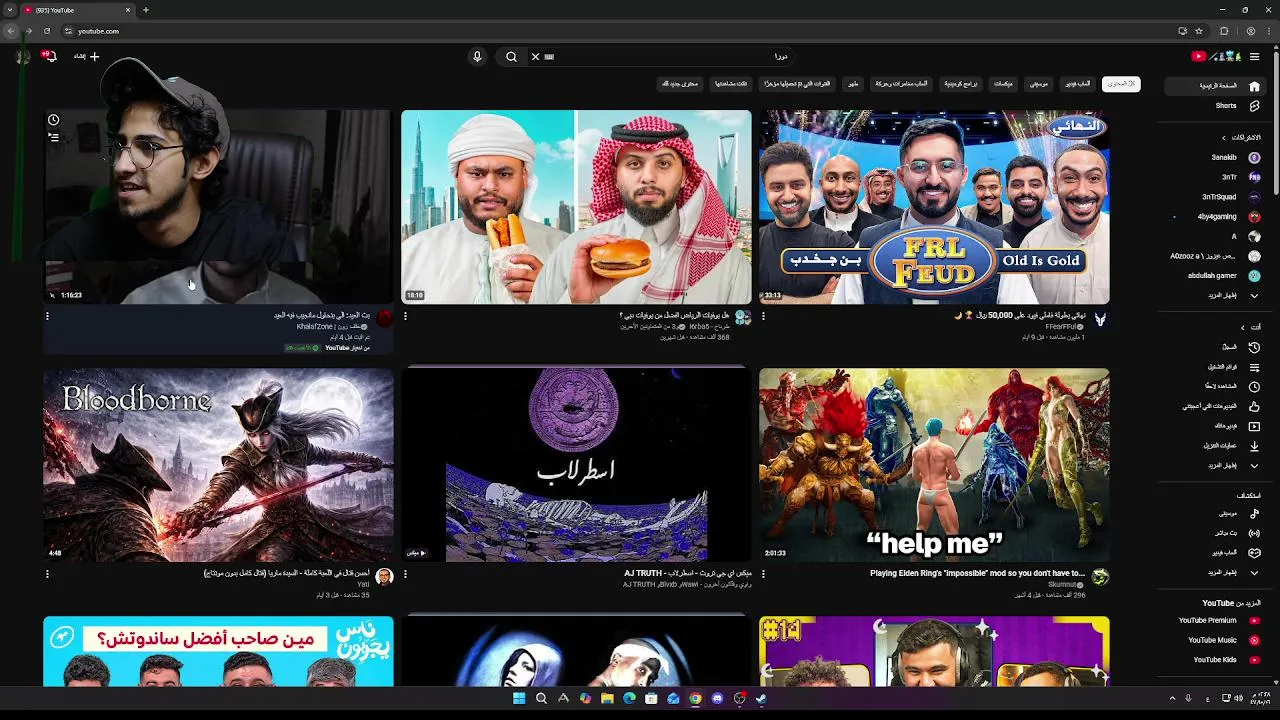Select the All filter chip
The width and height of the screenshot is (1280, 720).
pyautogui.click(x=1121, y=84)
